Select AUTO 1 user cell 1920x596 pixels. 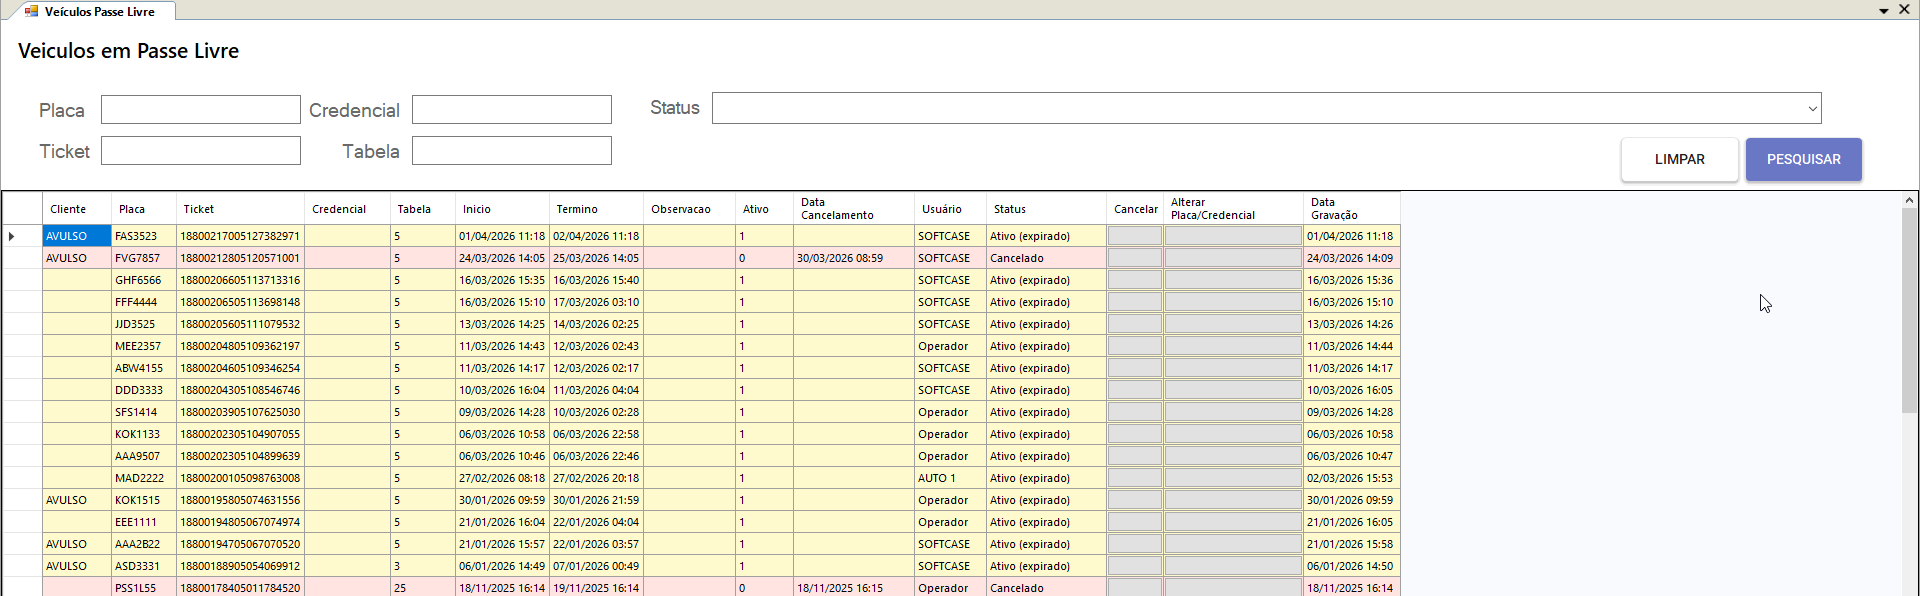(x=950, y=478)
